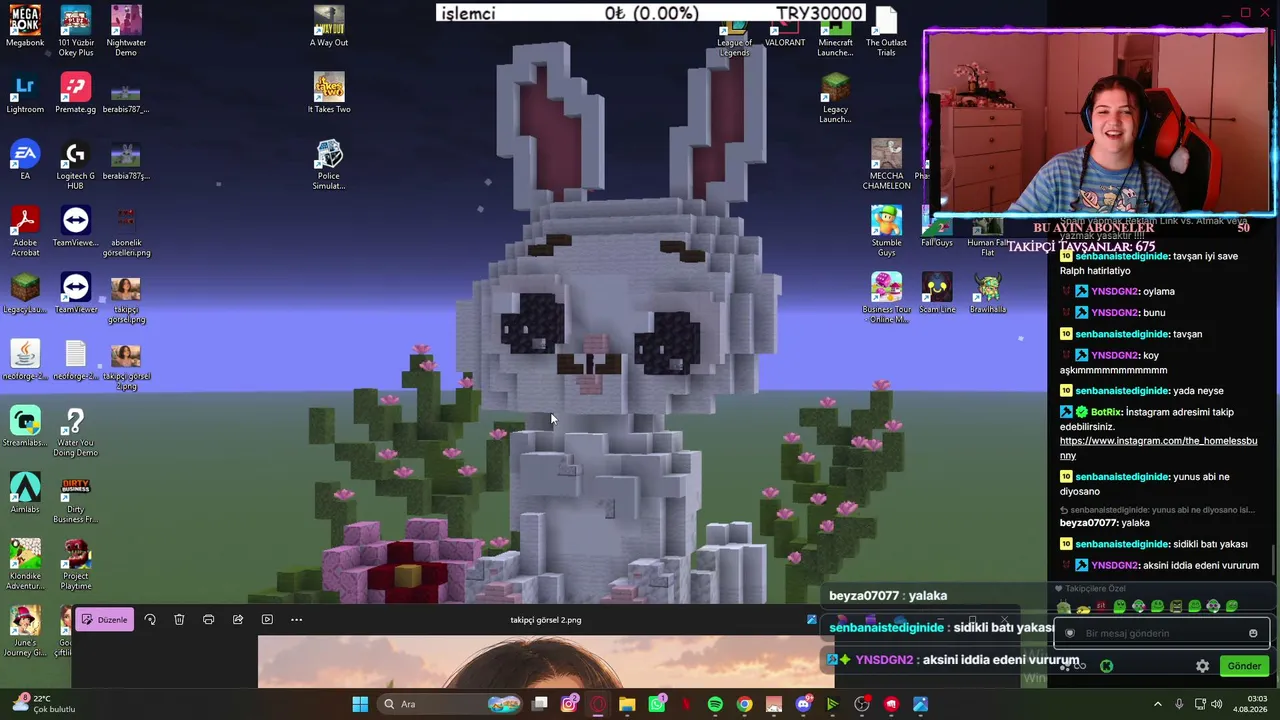Select the Adobe Acrobat desktop icon
The height and width of the screenshot is (720, 1280).
coord(25,232)
